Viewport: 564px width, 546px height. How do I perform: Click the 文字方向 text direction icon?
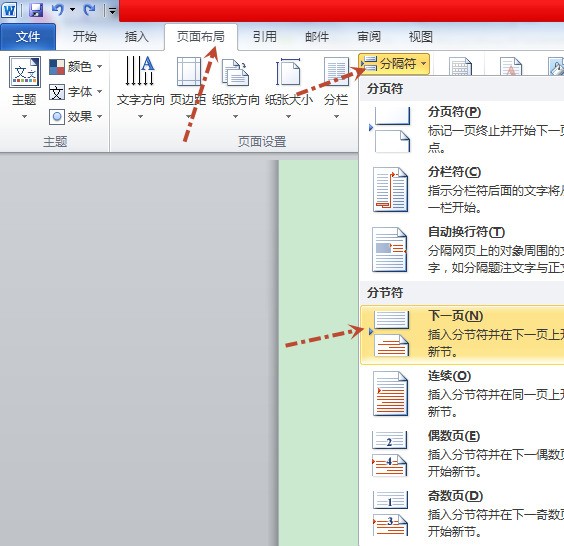[x=140, y=71]
